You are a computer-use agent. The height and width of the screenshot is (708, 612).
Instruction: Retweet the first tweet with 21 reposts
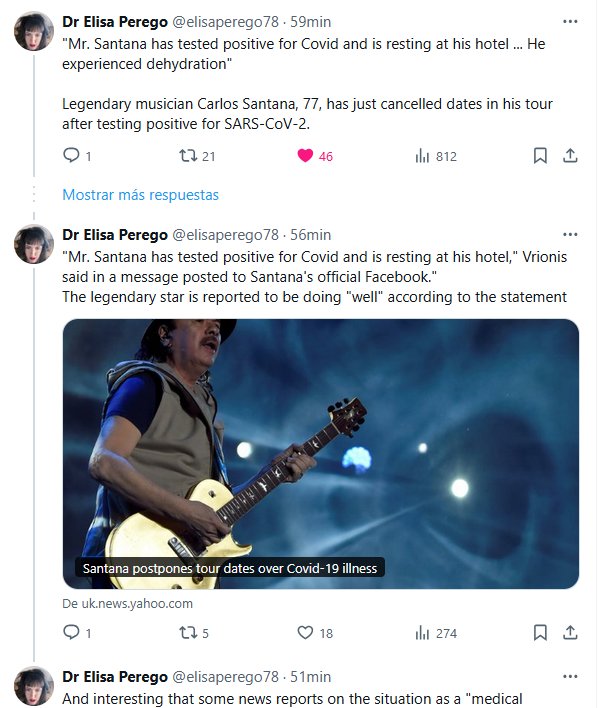[x=188, y=155]
